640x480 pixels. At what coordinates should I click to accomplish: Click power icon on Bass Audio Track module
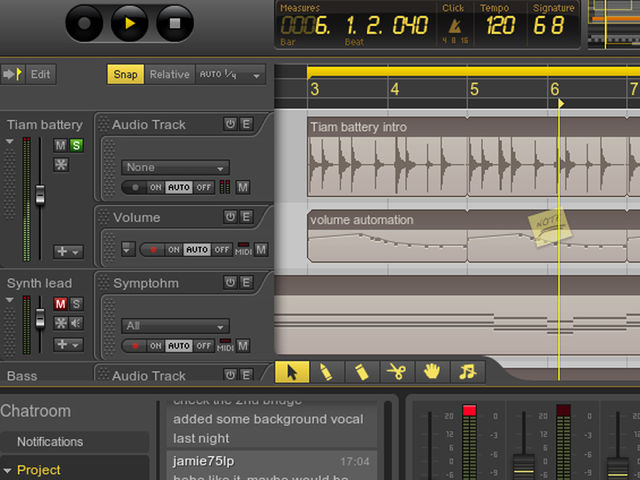pos(230,375)
